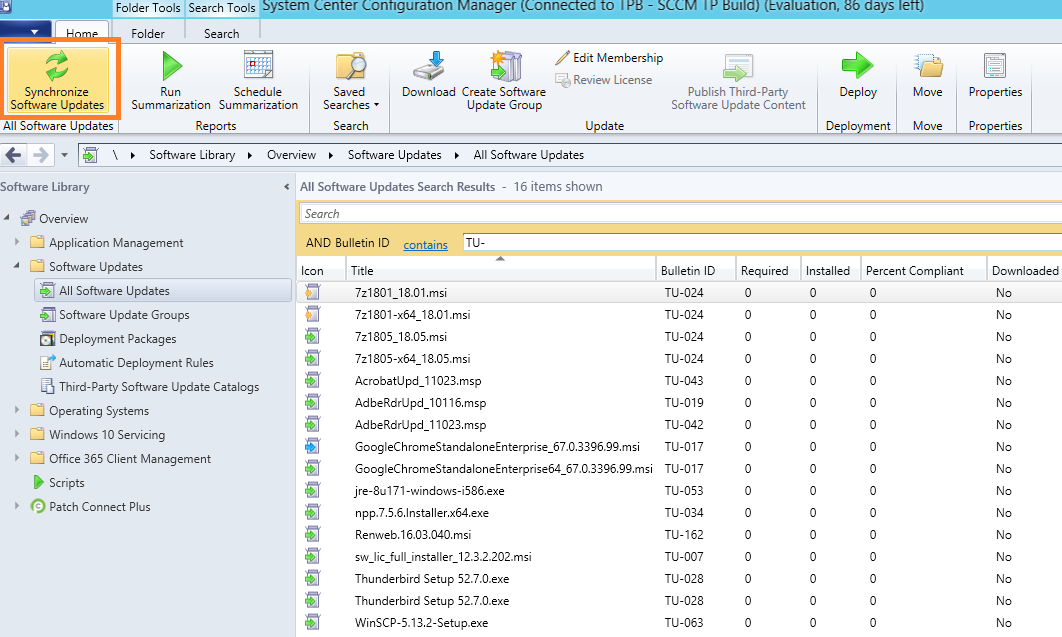Create Software Update Group
The height and width of the screenshot is (637, 1062).
click(x=504, y=67)
